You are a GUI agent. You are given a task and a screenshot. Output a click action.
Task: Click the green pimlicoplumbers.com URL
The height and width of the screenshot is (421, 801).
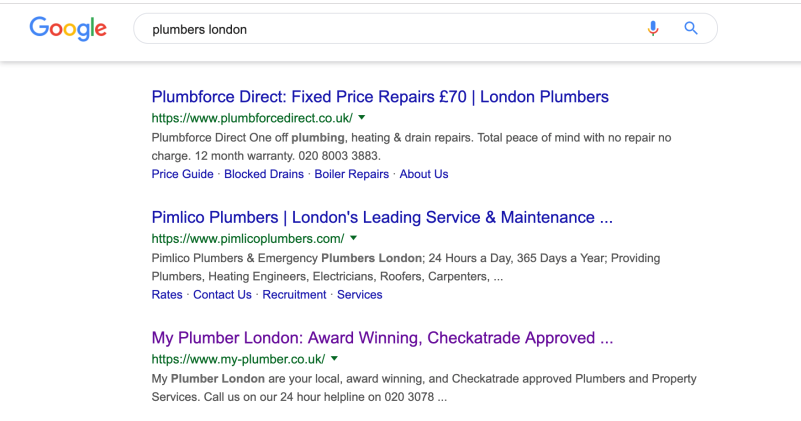click(247, 238)
